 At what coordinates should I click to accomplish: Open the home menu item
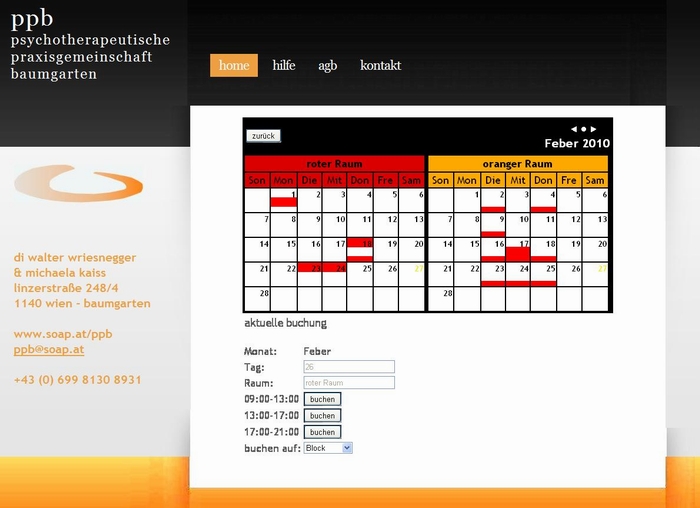pyautogui.click(x=234, y=65)
